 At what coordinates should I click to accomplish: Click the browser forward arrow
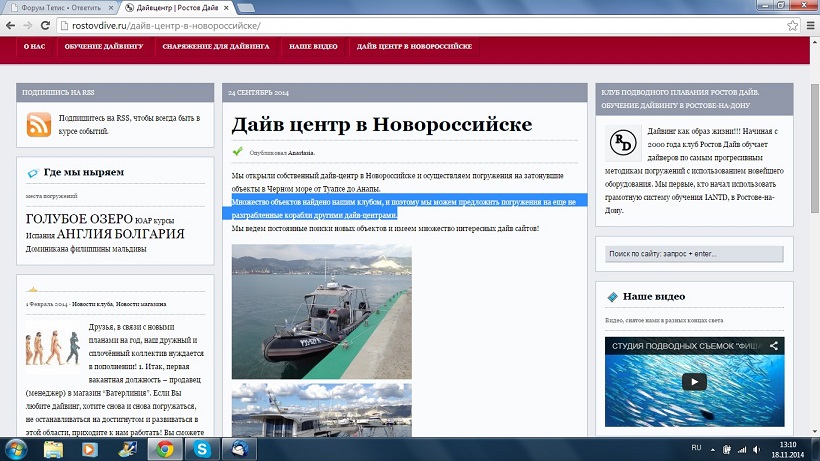[x=28, y=25]
